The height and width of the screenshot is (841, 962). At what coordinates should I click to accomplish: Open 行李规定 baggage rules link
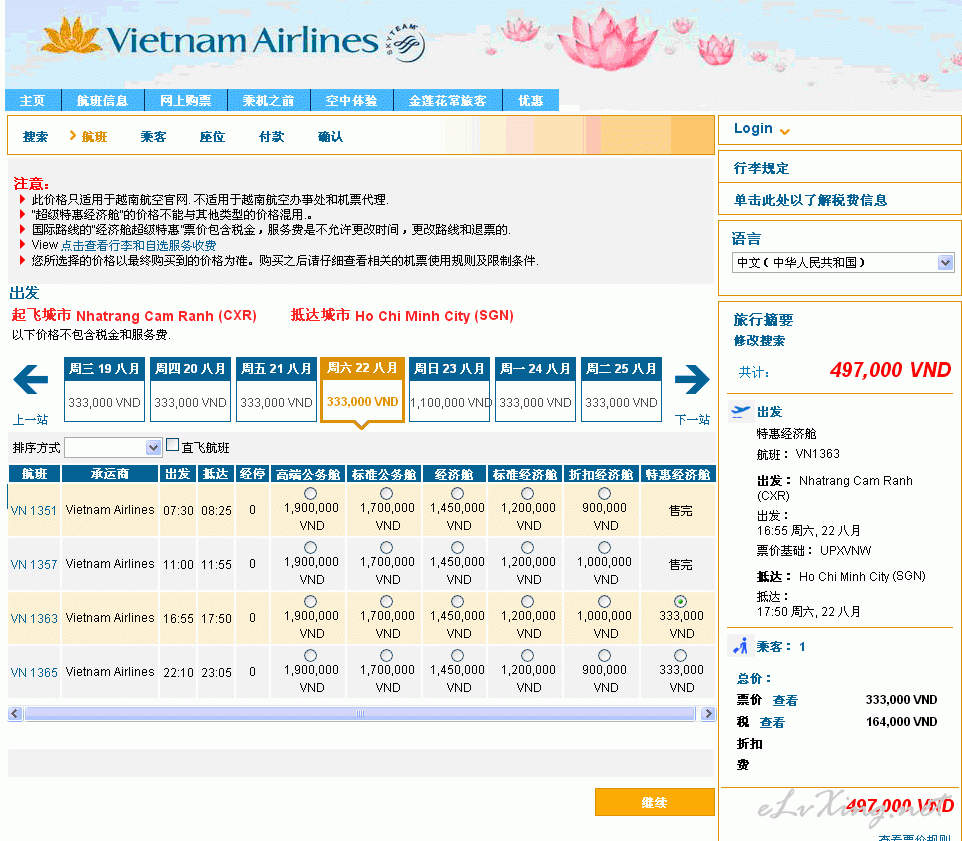761,169
